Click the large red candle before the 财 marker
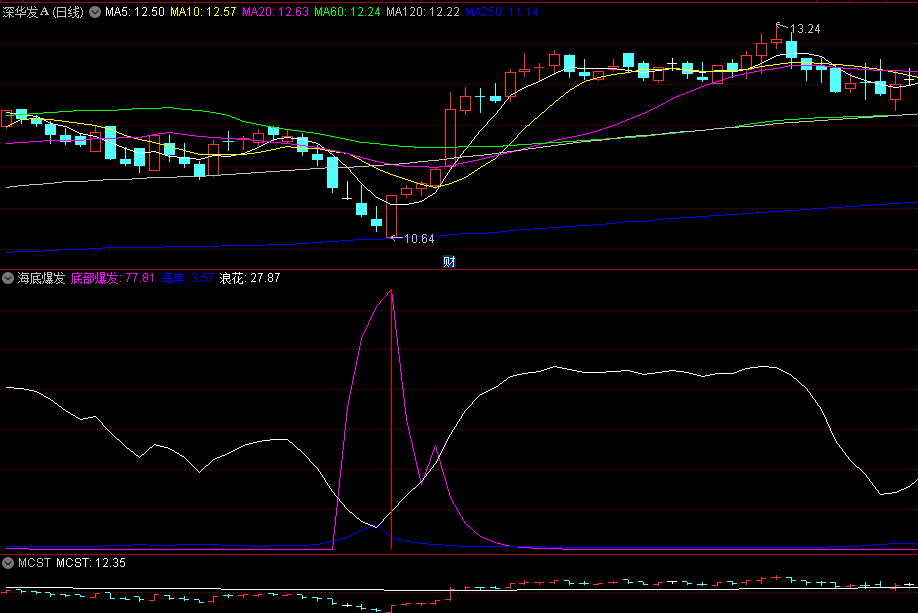This screenshot has height=613, width=918. (x=450, y=136)
